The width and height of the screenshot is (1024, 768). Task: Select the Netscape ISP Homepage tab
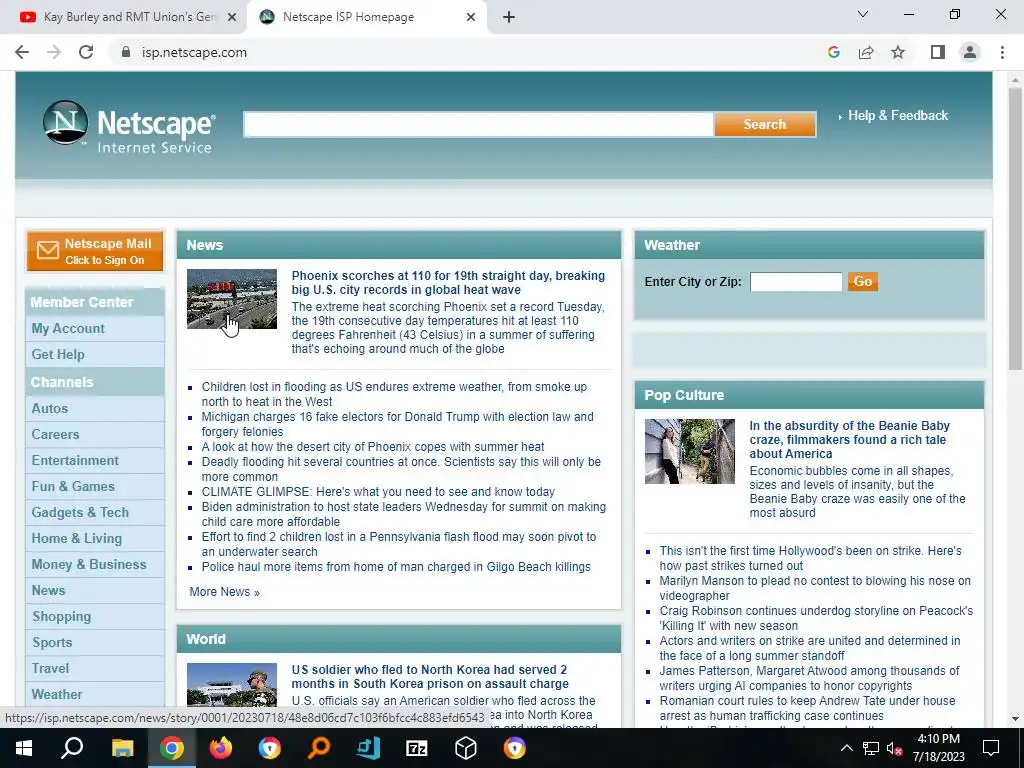(366, 17)
